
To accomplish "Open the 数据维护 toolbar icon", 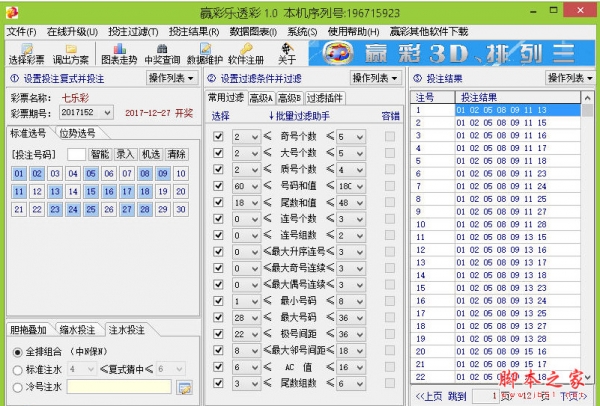I will pyautogui.click(x=205, y=54).
